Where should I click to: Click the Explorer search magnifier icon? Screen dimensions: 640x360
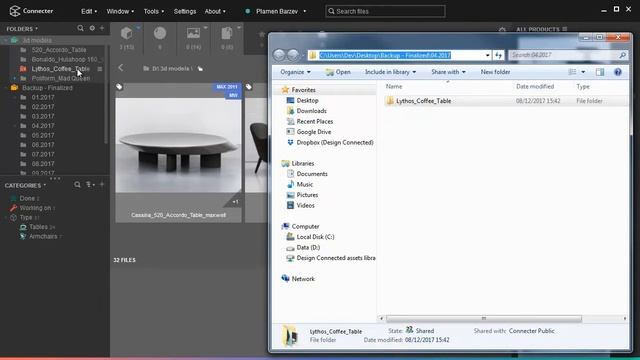click(x=622, y=55)
